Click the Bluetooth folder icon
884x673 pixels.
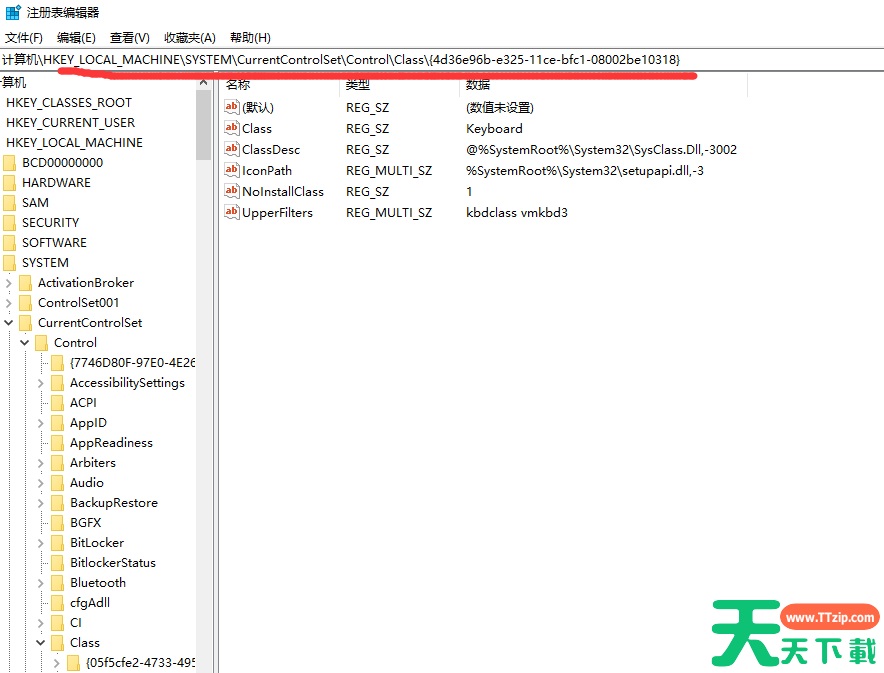[58, 583]
